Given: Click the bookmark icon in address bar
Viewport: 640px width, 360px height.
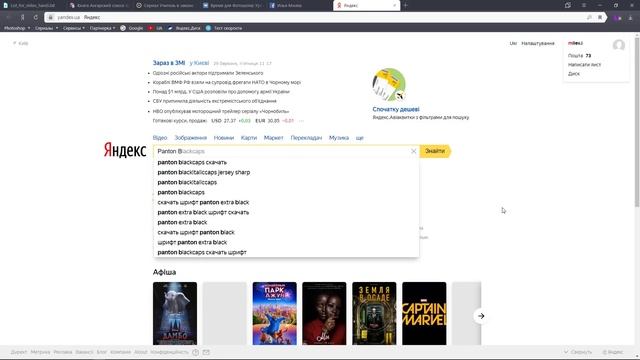Looking at the screenshot, I should [600, 17].
